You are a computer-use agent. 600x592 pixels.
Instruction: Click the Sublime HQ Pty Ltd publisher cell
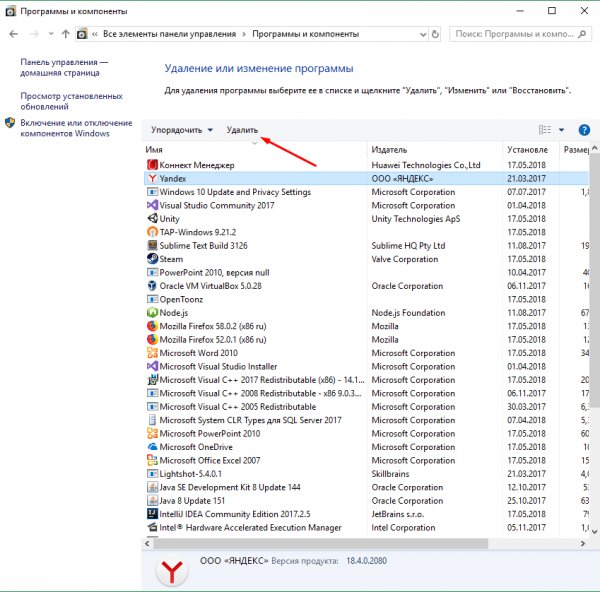[408, 245]
